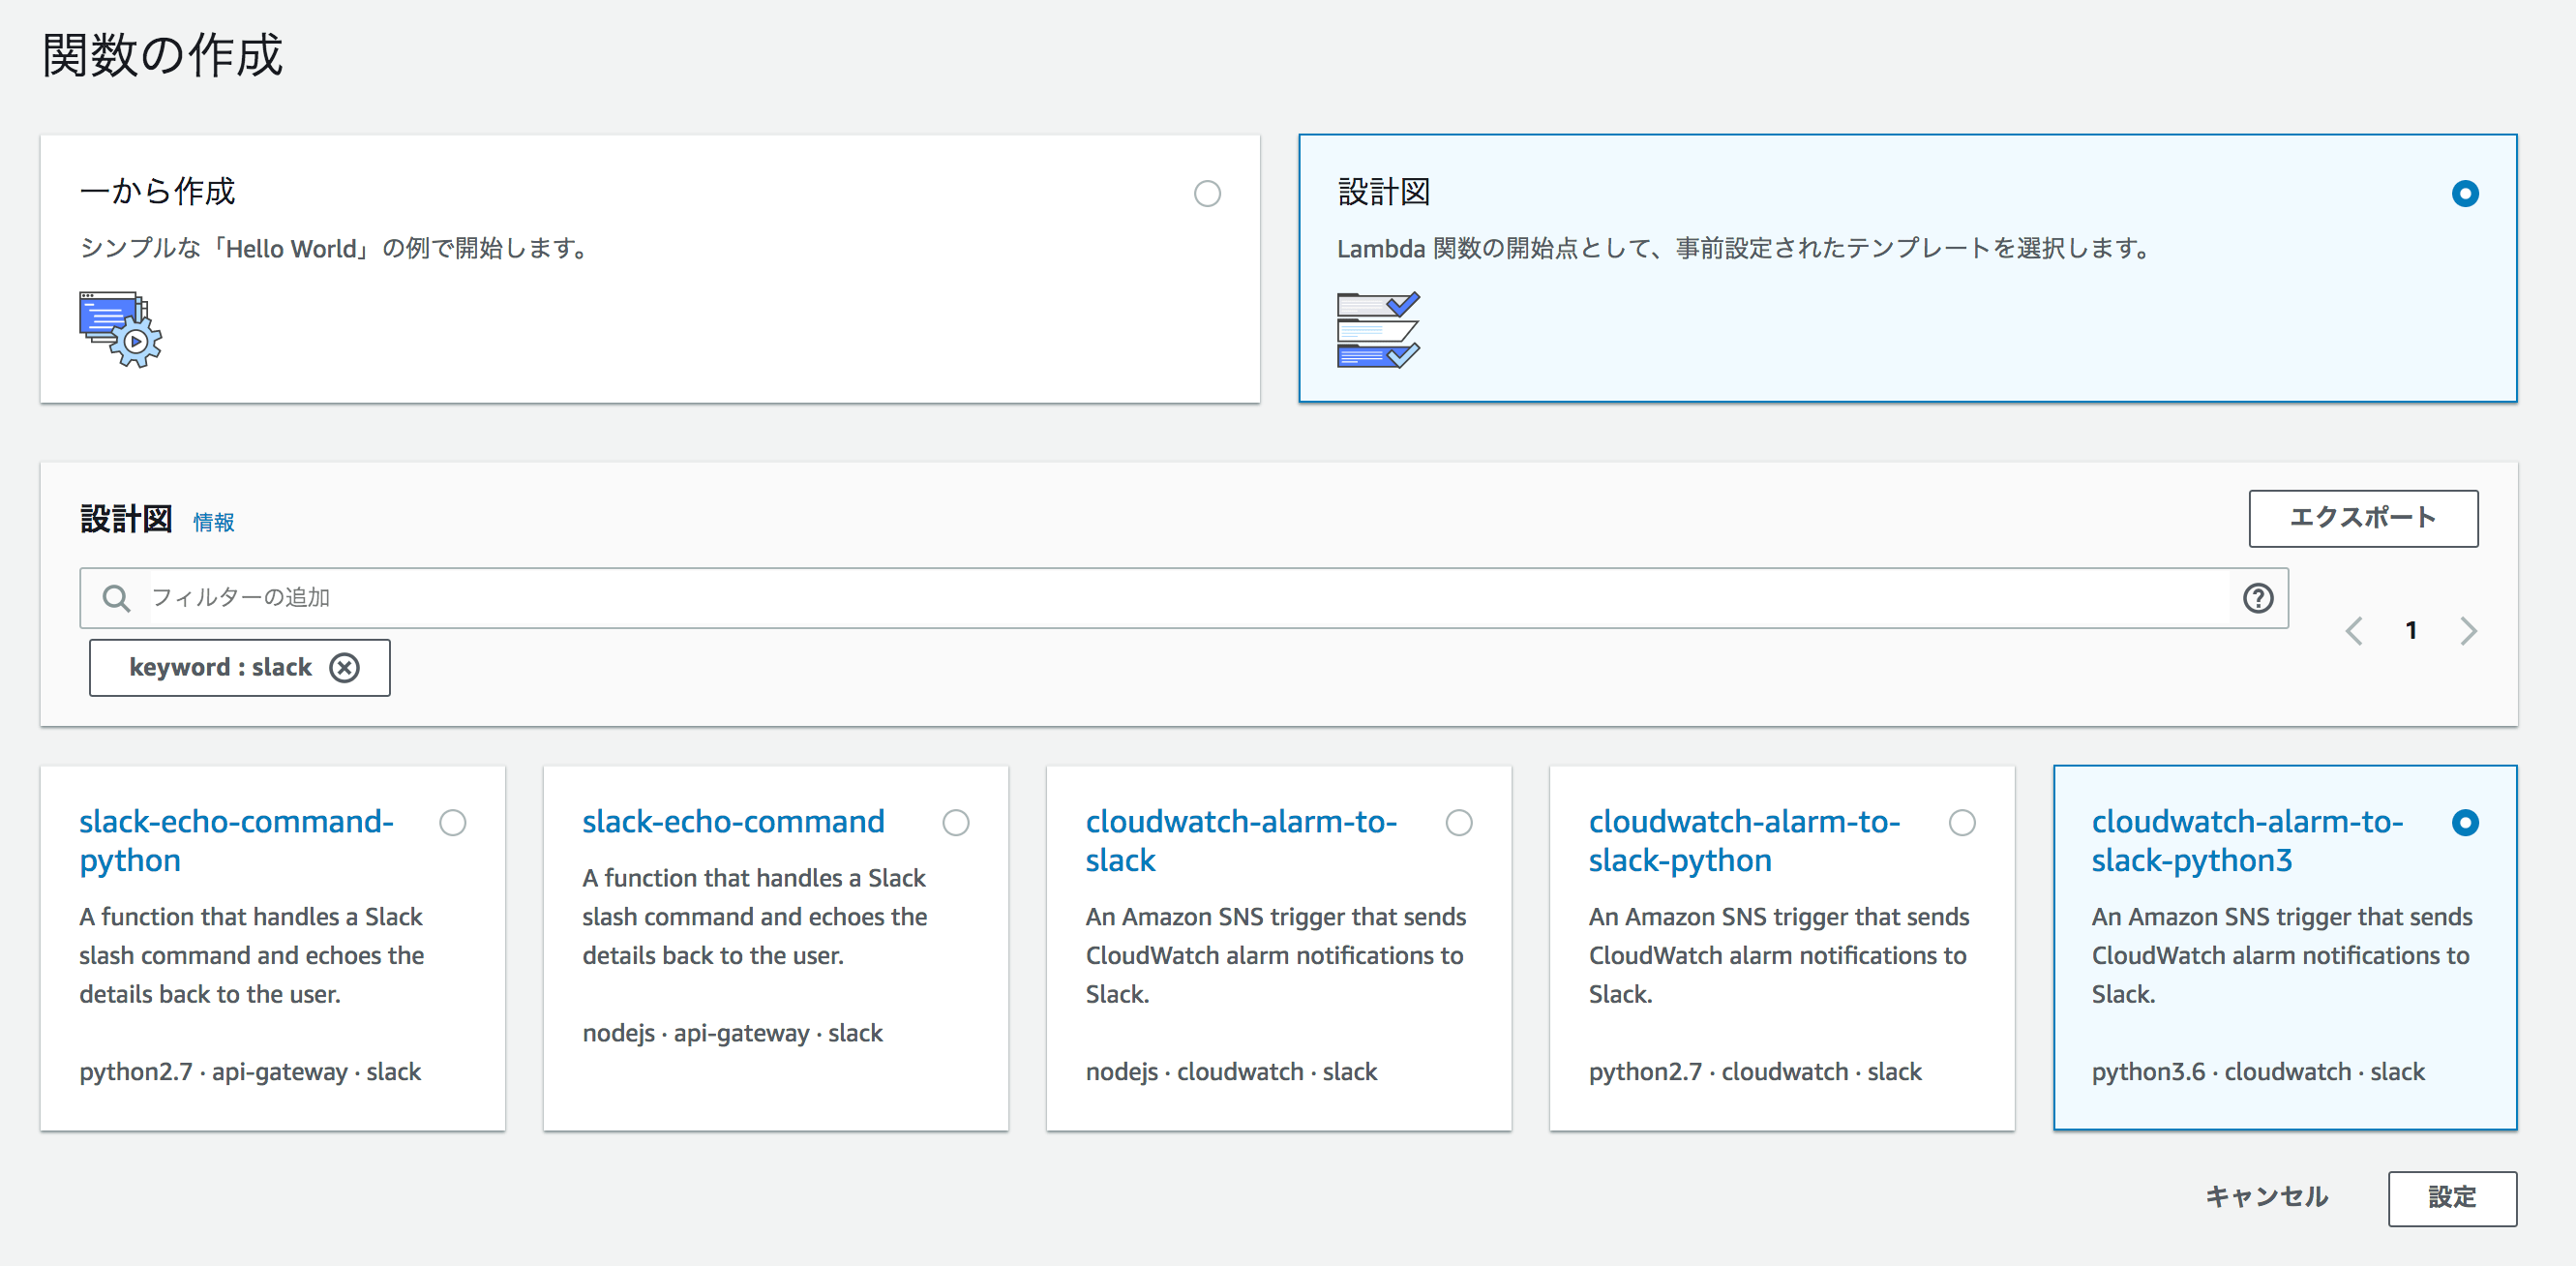The width and height of the screenshot is (2576, 1266).
Task: Go to the previous page with the left chevron
Action: point(2355,631)
